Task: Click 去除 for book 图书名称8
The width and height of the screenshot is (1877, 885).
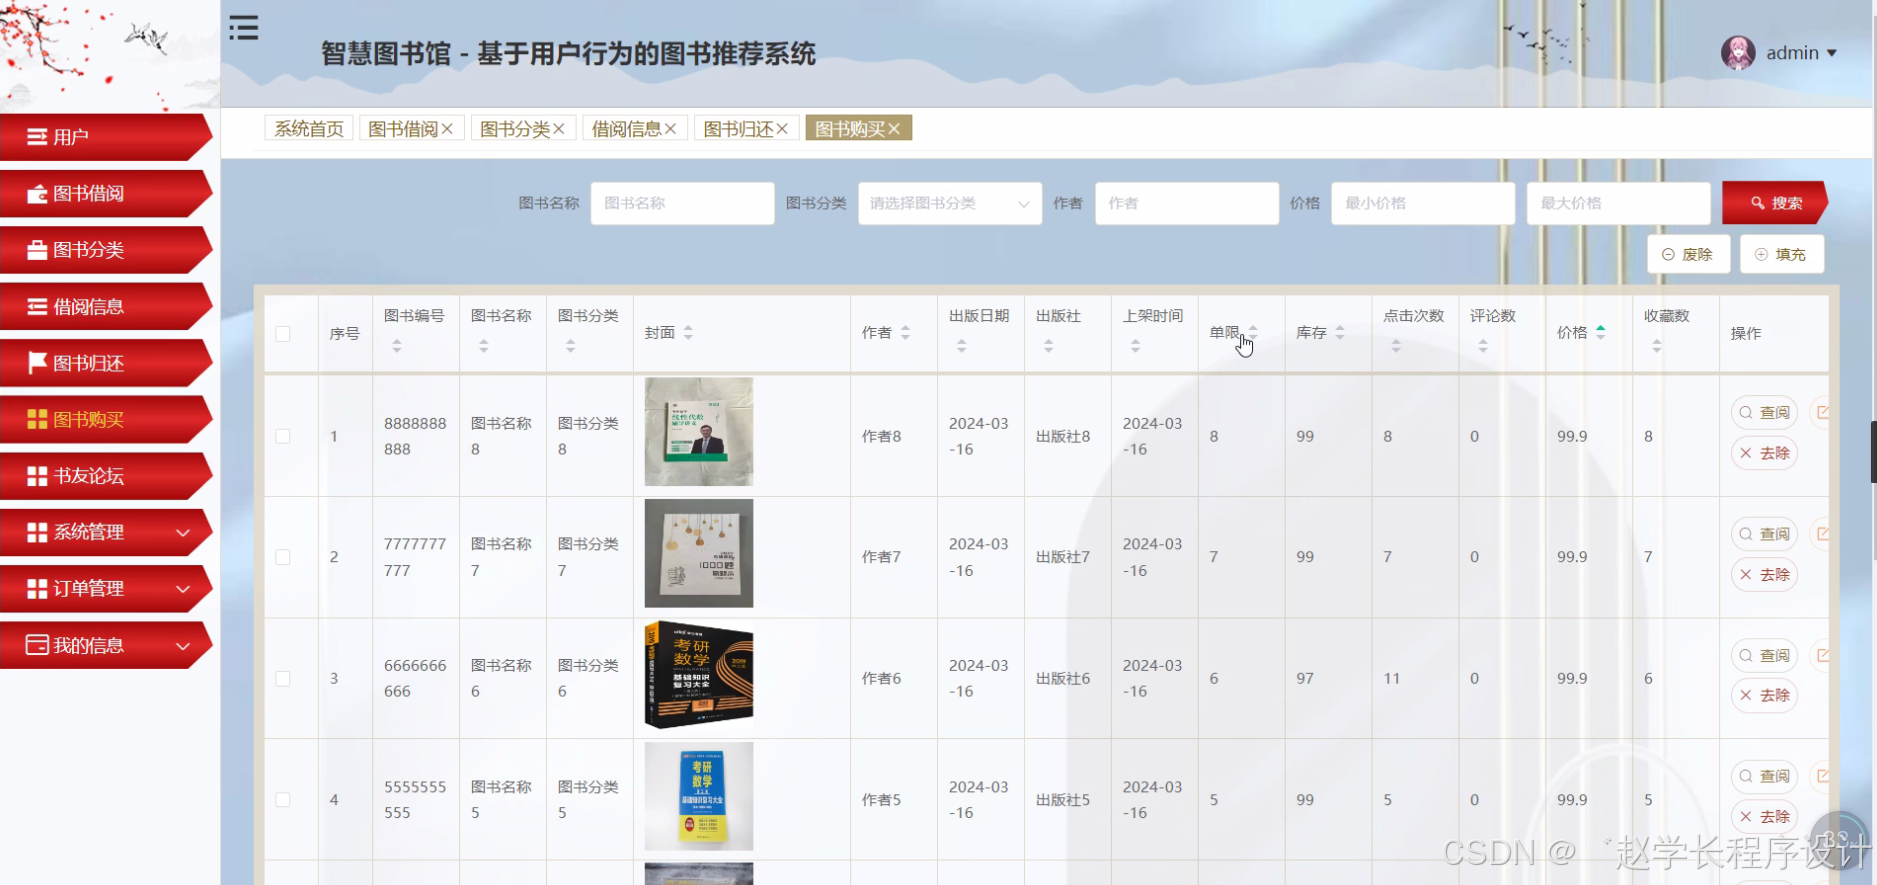Action: 1765,453
